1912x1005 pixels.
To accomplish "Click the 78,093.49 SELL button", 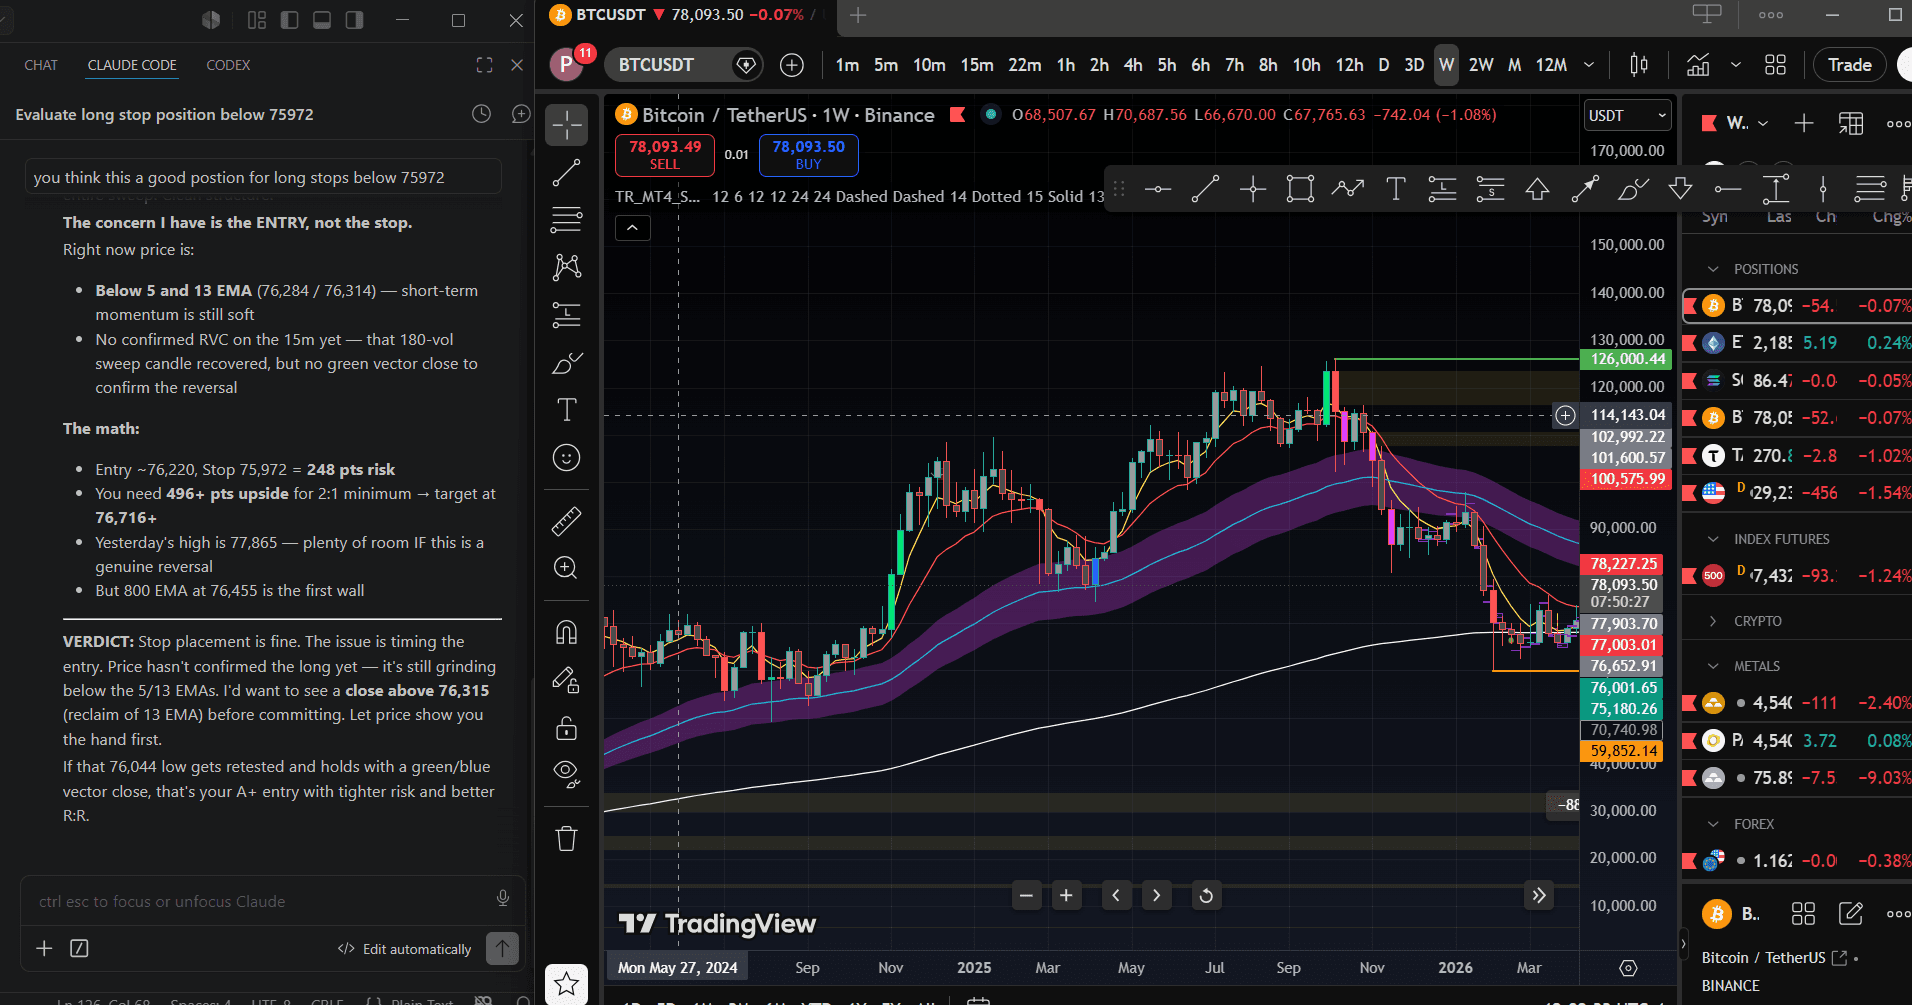I will (x=665, y=154).
